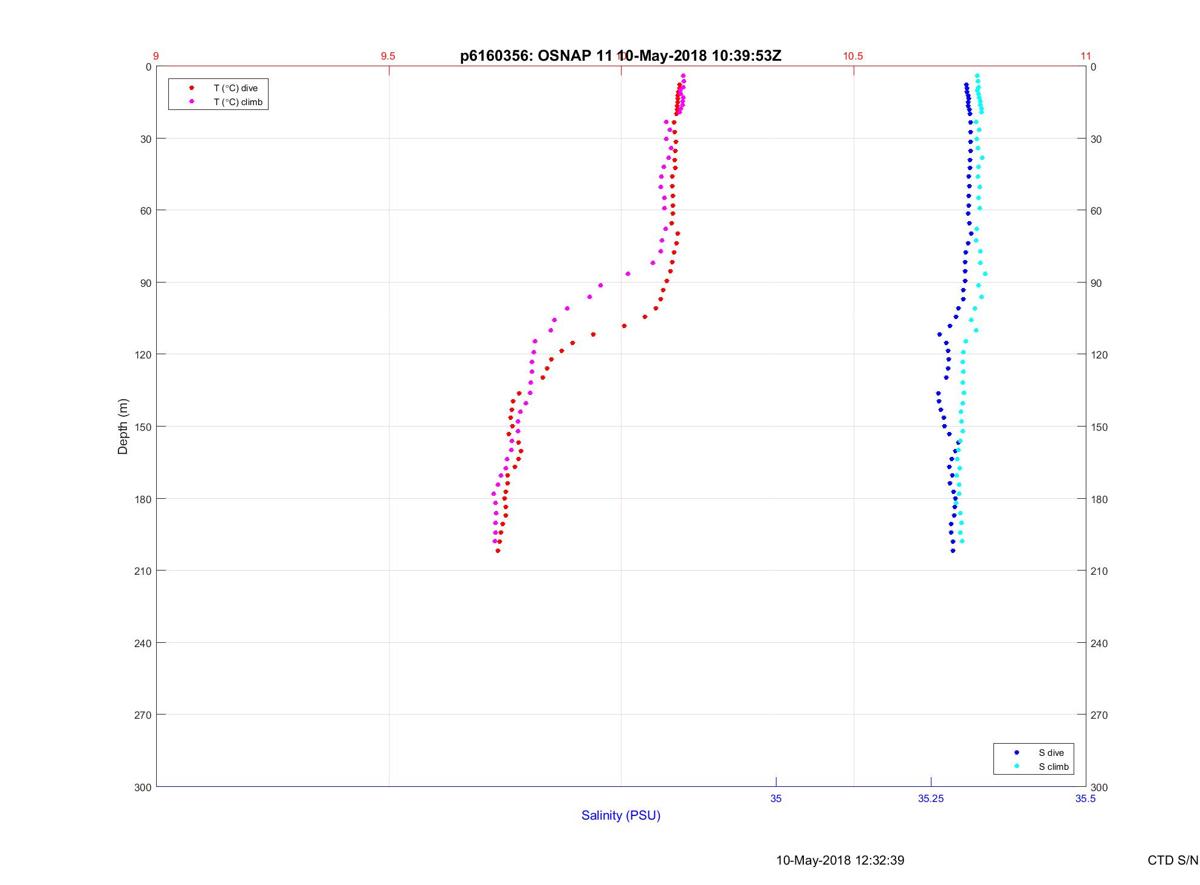This screenshot has height=885, width=1200.
Task: Click the left-axis depth tick label '60'
Action: 144,211
